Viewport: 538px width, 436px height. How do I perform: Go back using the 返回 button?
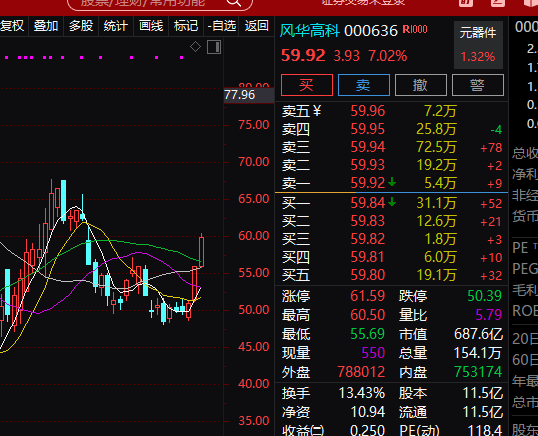point(256,26)
